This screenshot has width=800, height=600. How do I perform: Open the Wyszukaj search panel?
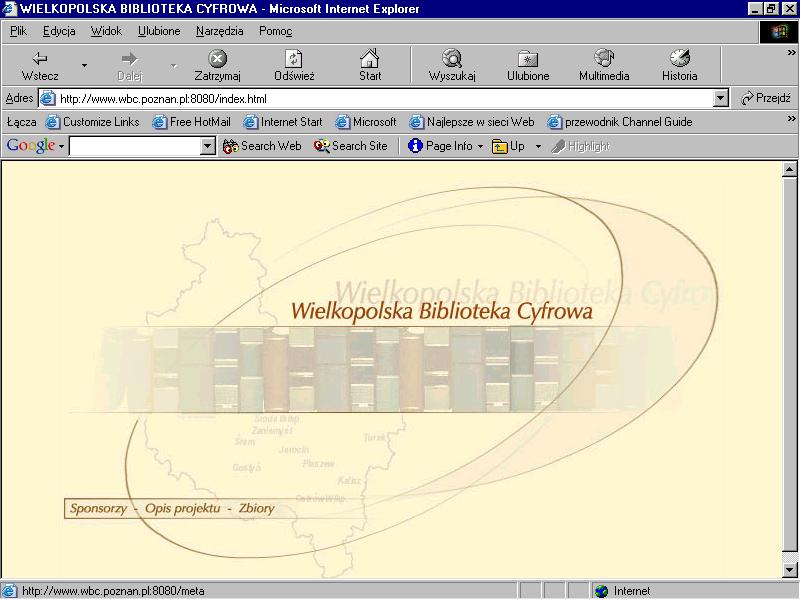click(x=452, y=65)
